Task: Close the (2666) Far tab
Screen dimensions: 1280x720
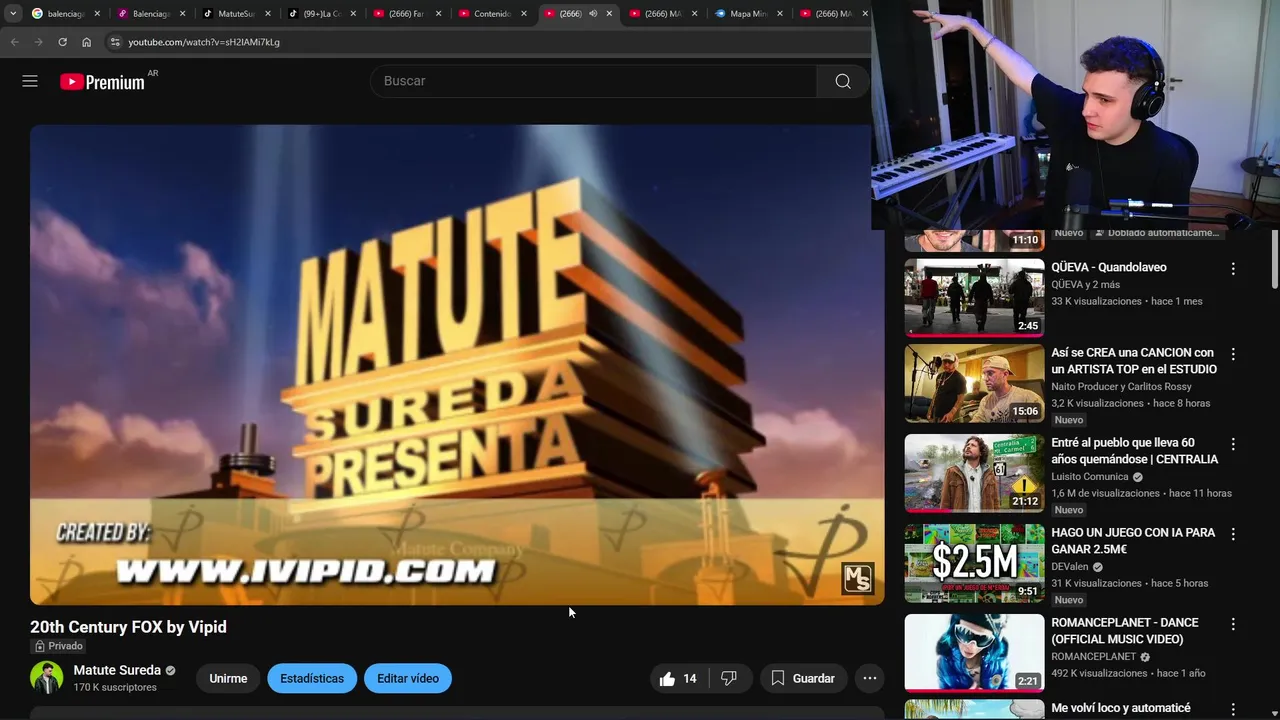Action: click(438, 14)
